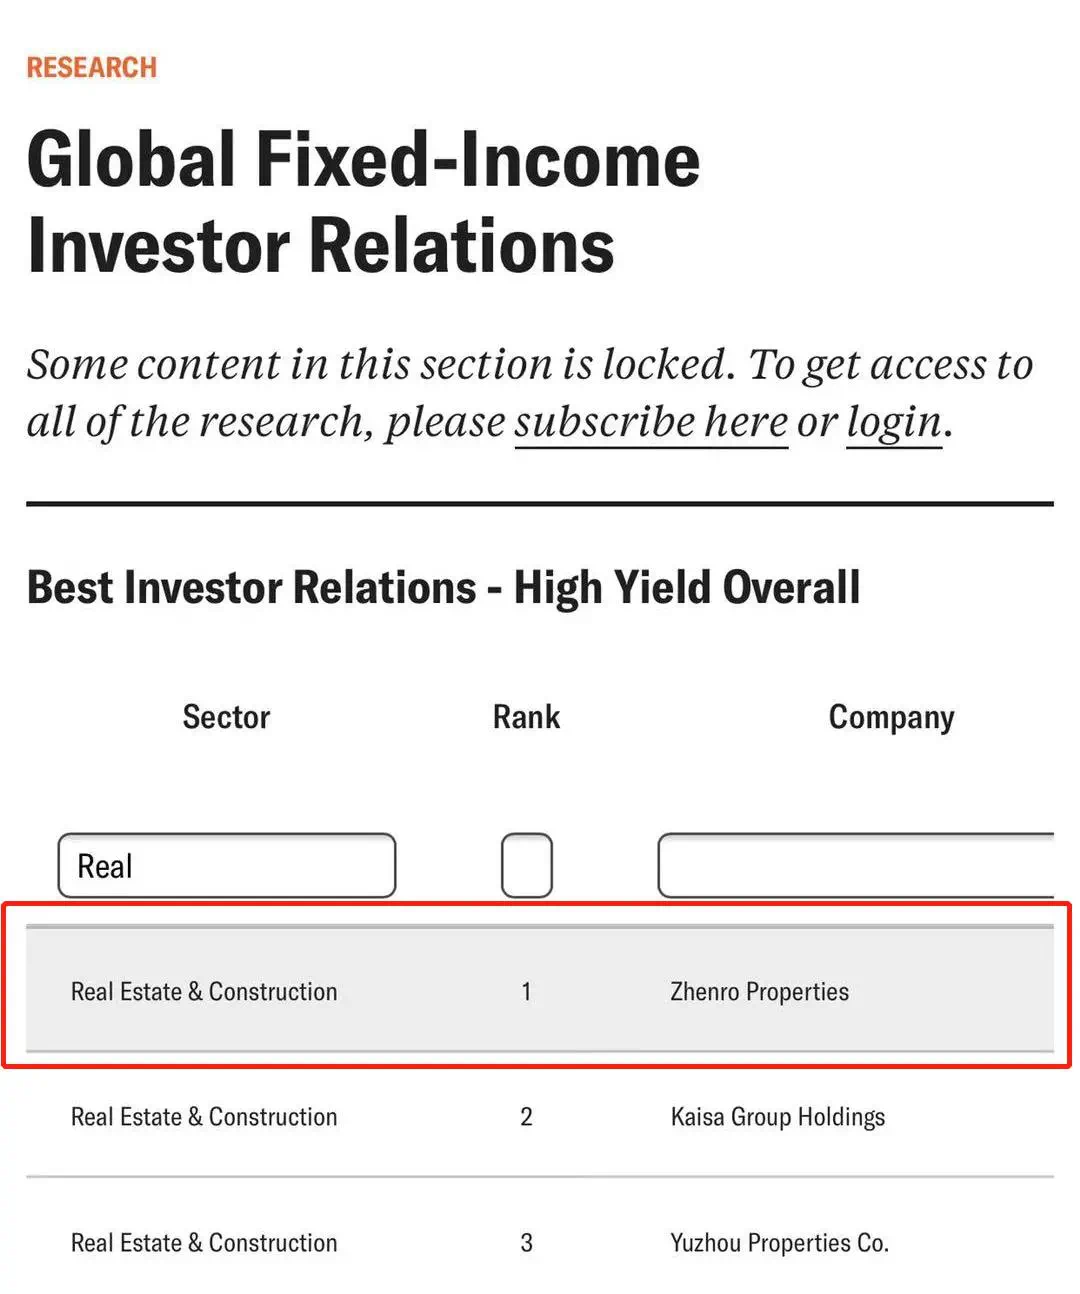
Task: Follow the 'subscribe here' link
Action: coord(651,422)
